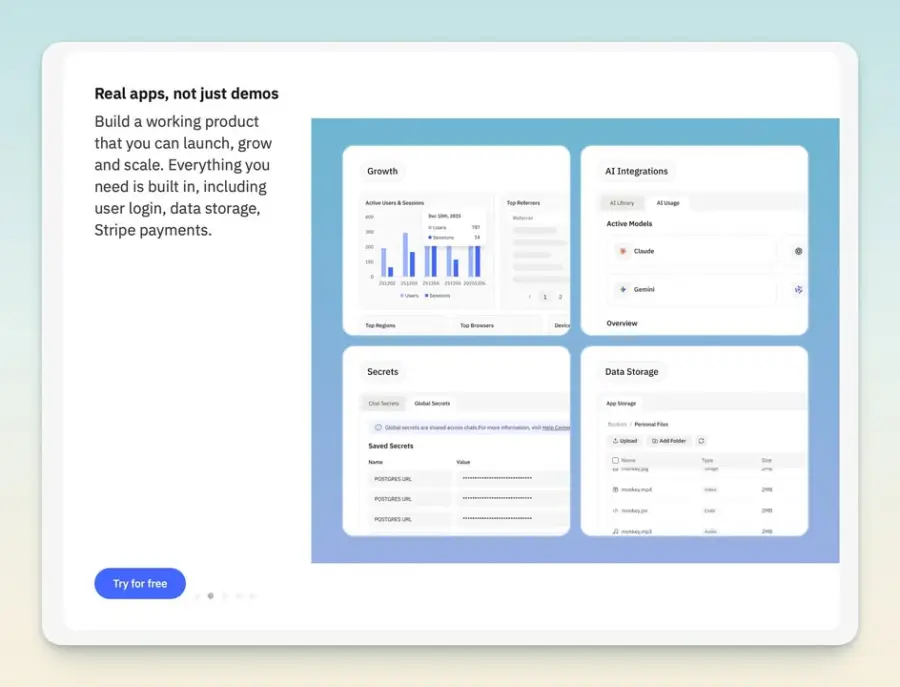Click the Active Users & Sessions chart title

(x=394, y=203)
